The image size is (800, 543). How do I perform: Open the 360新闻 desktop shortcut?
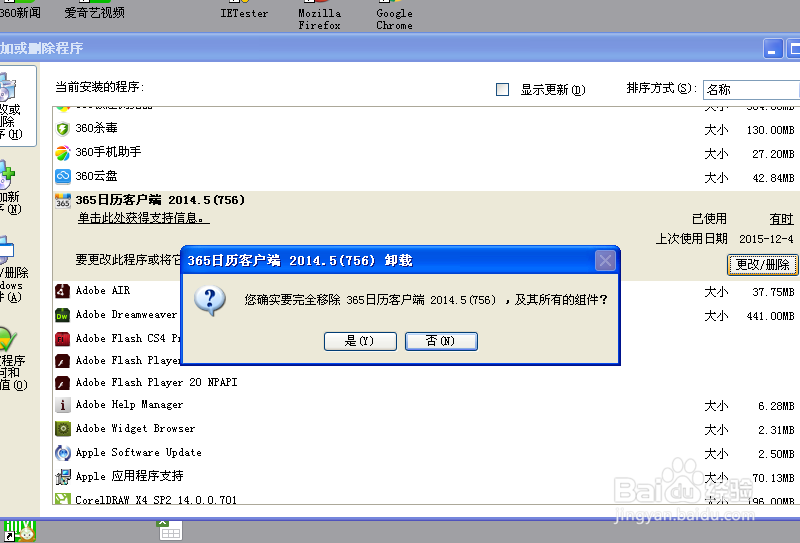coord(19,11)
